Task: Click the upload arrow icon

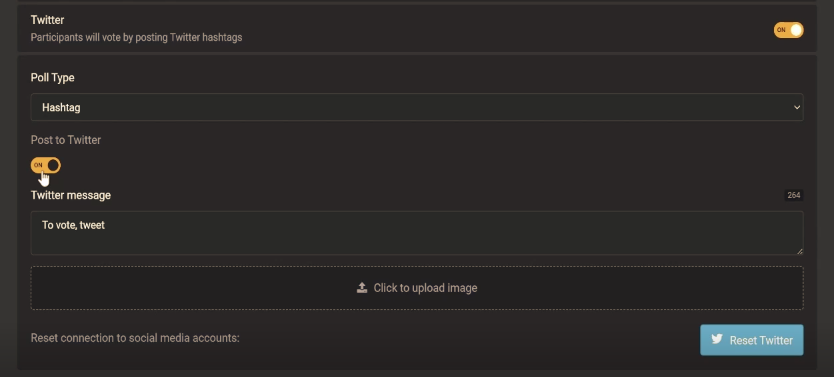Action: [x=362, y=288]
